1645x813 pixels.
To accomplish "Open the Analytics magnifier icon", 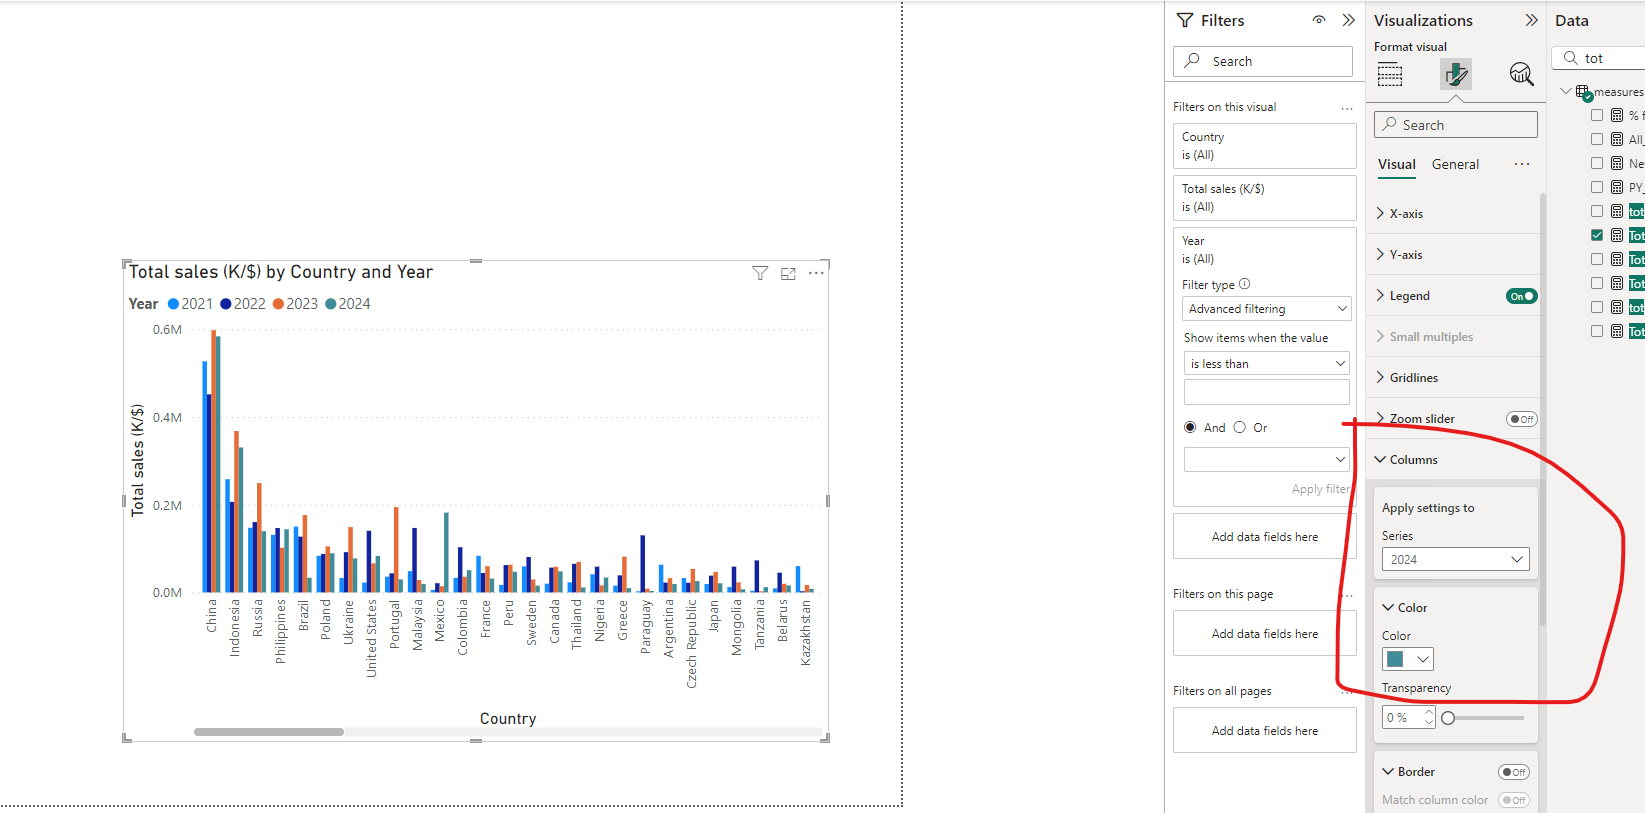I will pos(1521,74).
